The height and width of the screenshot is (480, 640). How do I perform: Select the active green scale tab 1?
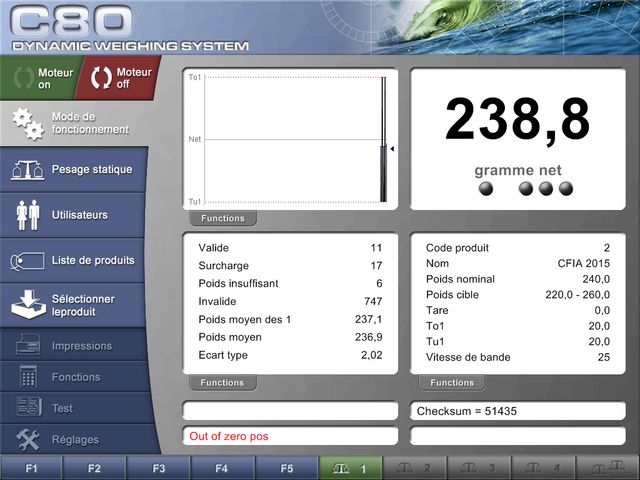point(351,468)
